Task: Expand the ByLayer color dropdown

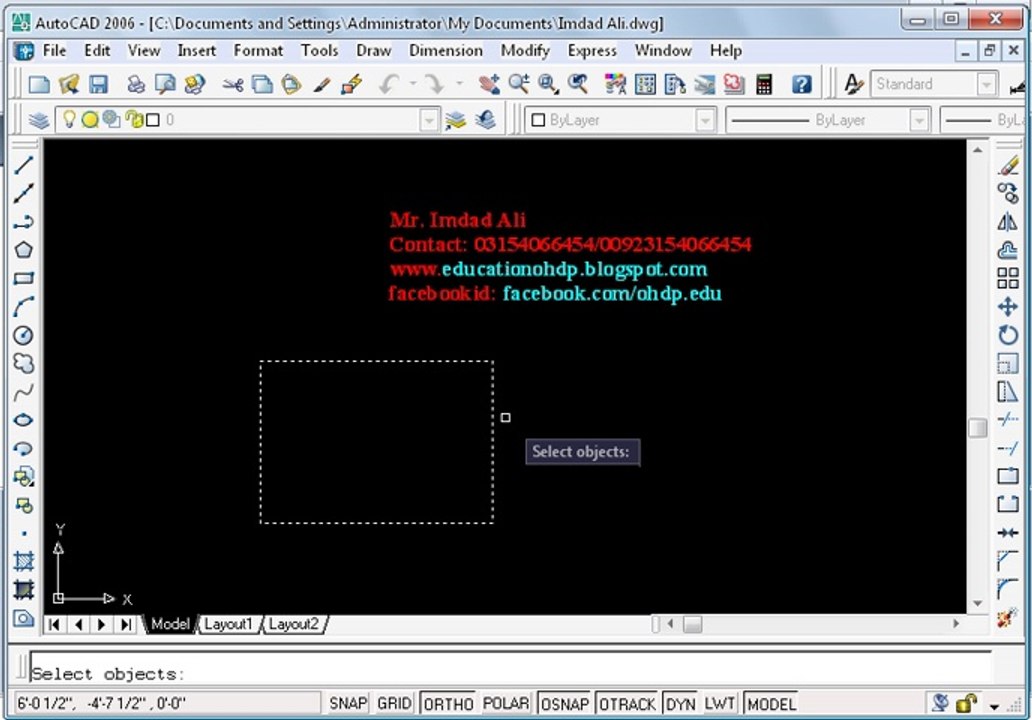Action: pos(705,120)
